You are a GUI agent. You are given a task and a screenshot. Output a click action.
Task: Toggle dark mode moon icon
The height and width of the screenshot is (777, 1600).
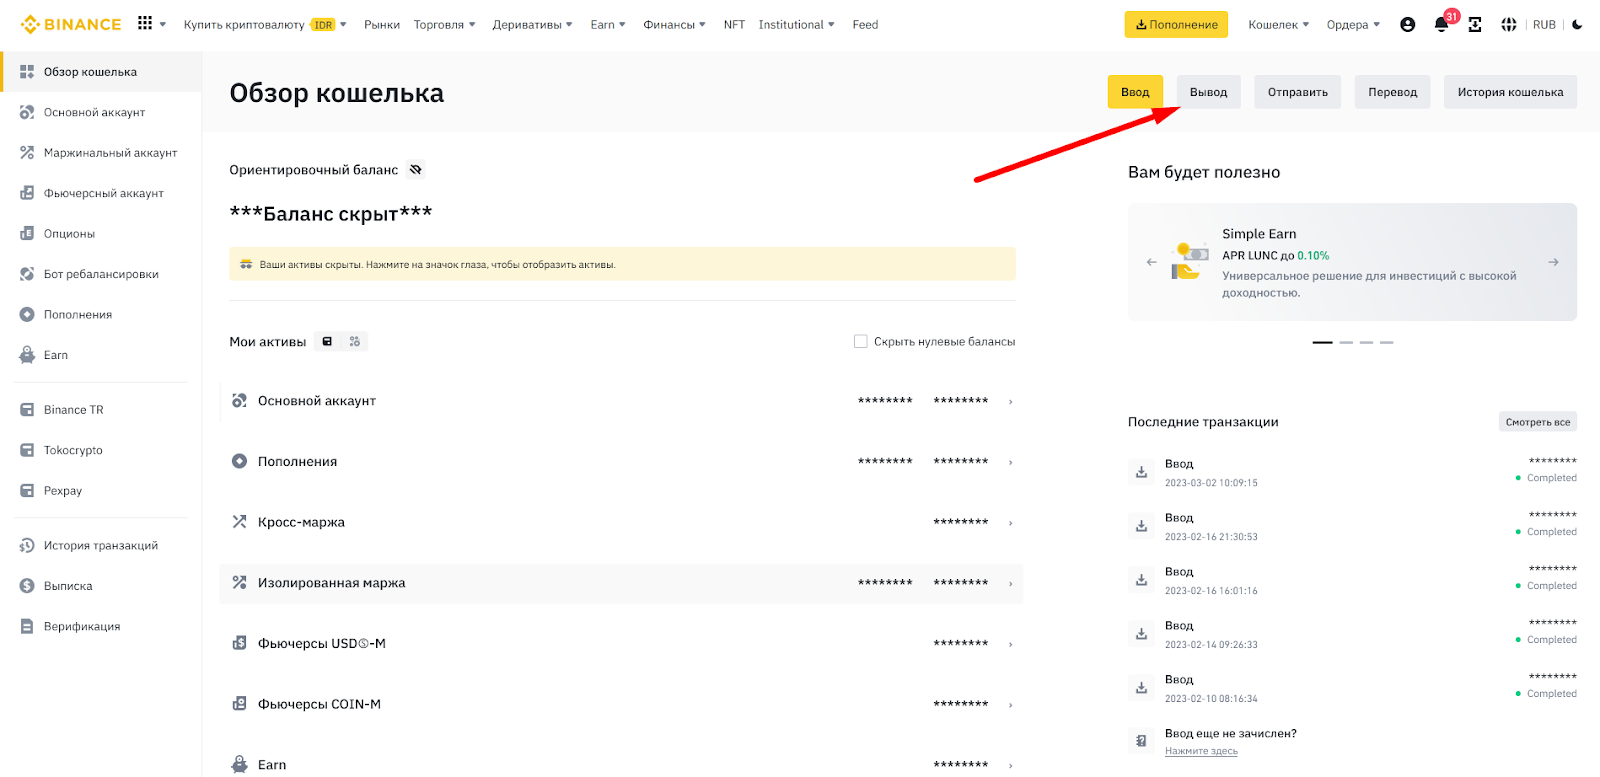[1577, 24]
